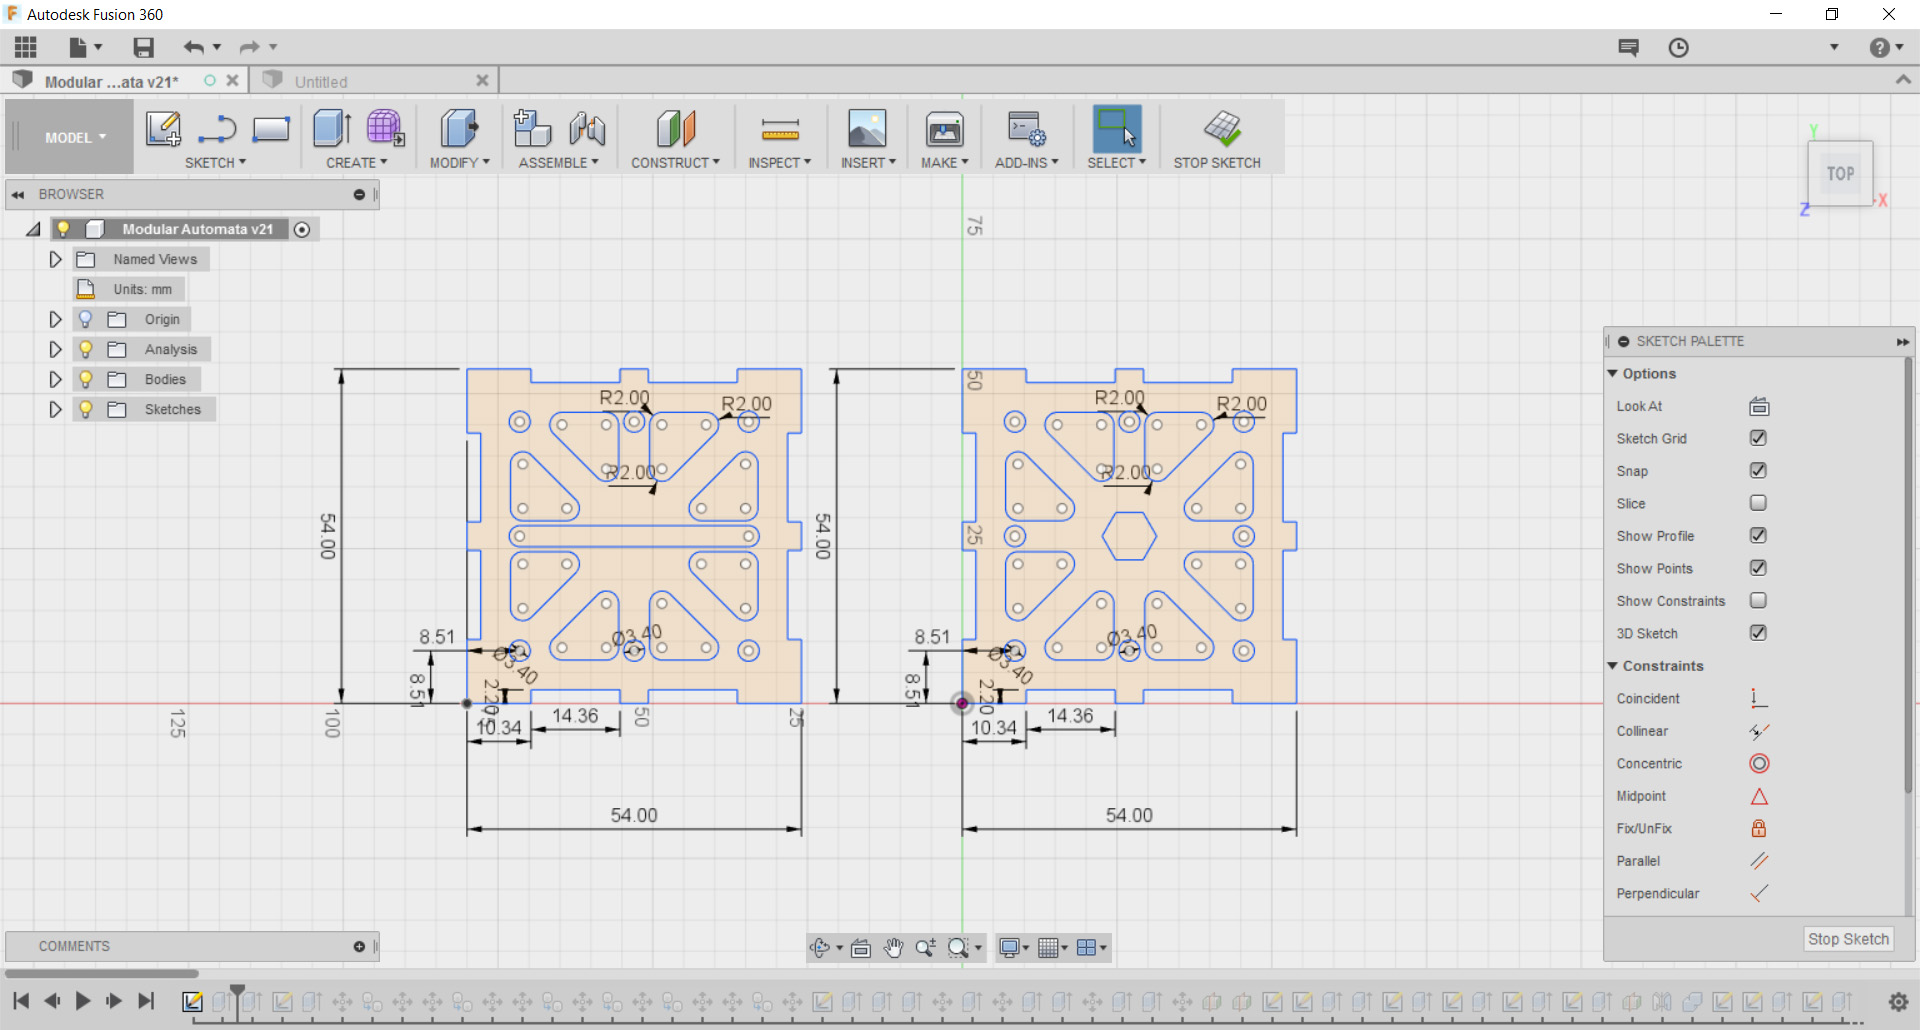This screenshot has height=1030, width=1920.
Task: Click the Modify Press Pull icon
Action: click(459, 129)
